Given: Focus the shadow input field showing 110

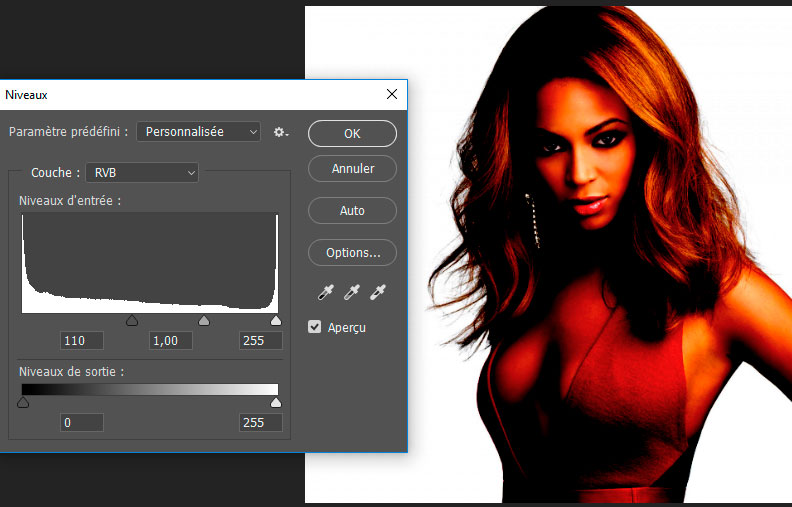Looking at the screenshot, I should click(x=82, y=341).
